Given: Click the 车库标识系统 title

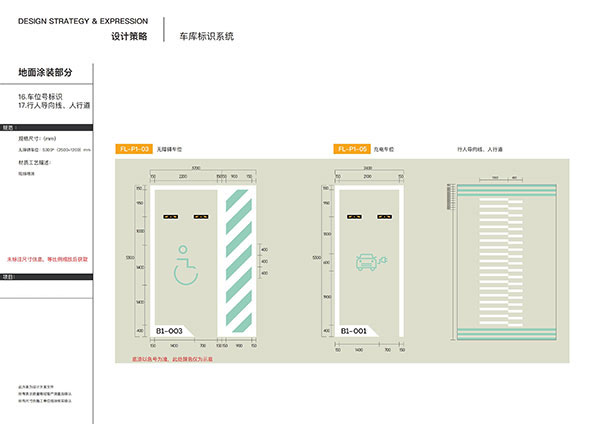Looking at the screenshot, I should click(x=207, y=36).
